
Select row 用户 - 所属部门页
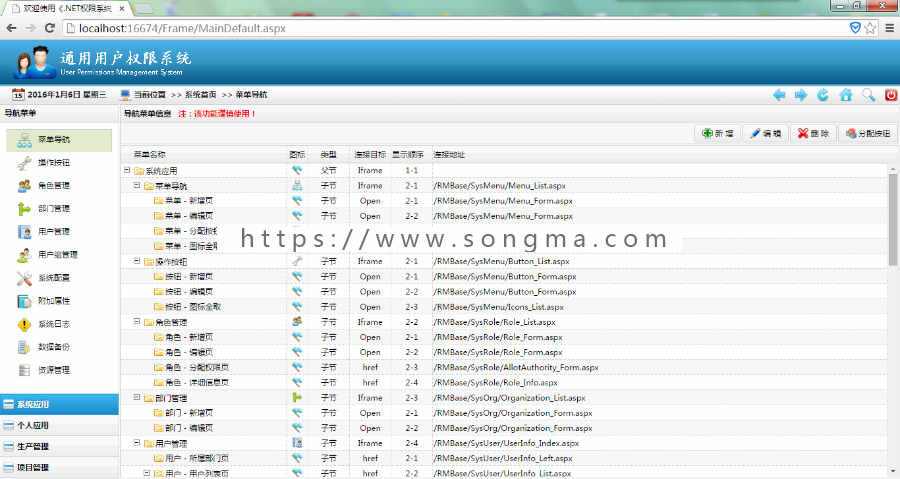506,458
